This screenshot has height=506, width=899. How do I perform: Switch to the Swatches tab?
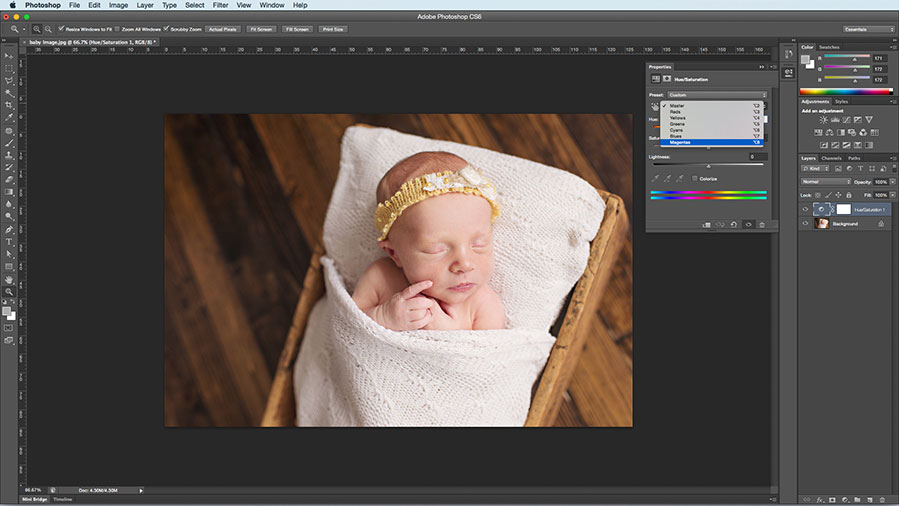(x=829, y=47)
